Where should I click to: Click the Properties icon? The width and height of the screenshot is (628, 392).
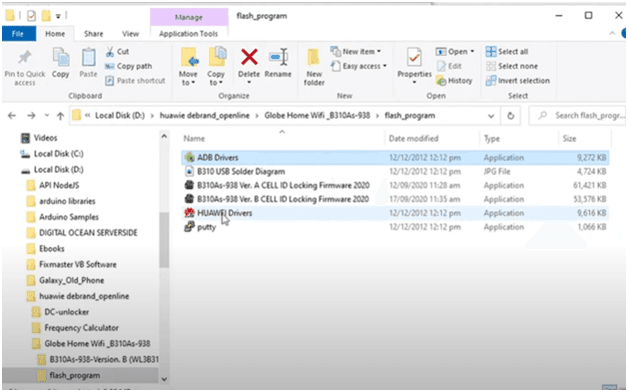coord(414,57)
